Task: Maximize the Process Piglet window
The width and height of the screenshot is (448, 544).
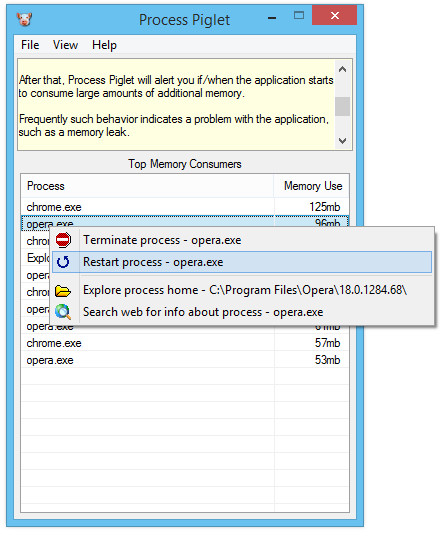Action: coord(299,15)
